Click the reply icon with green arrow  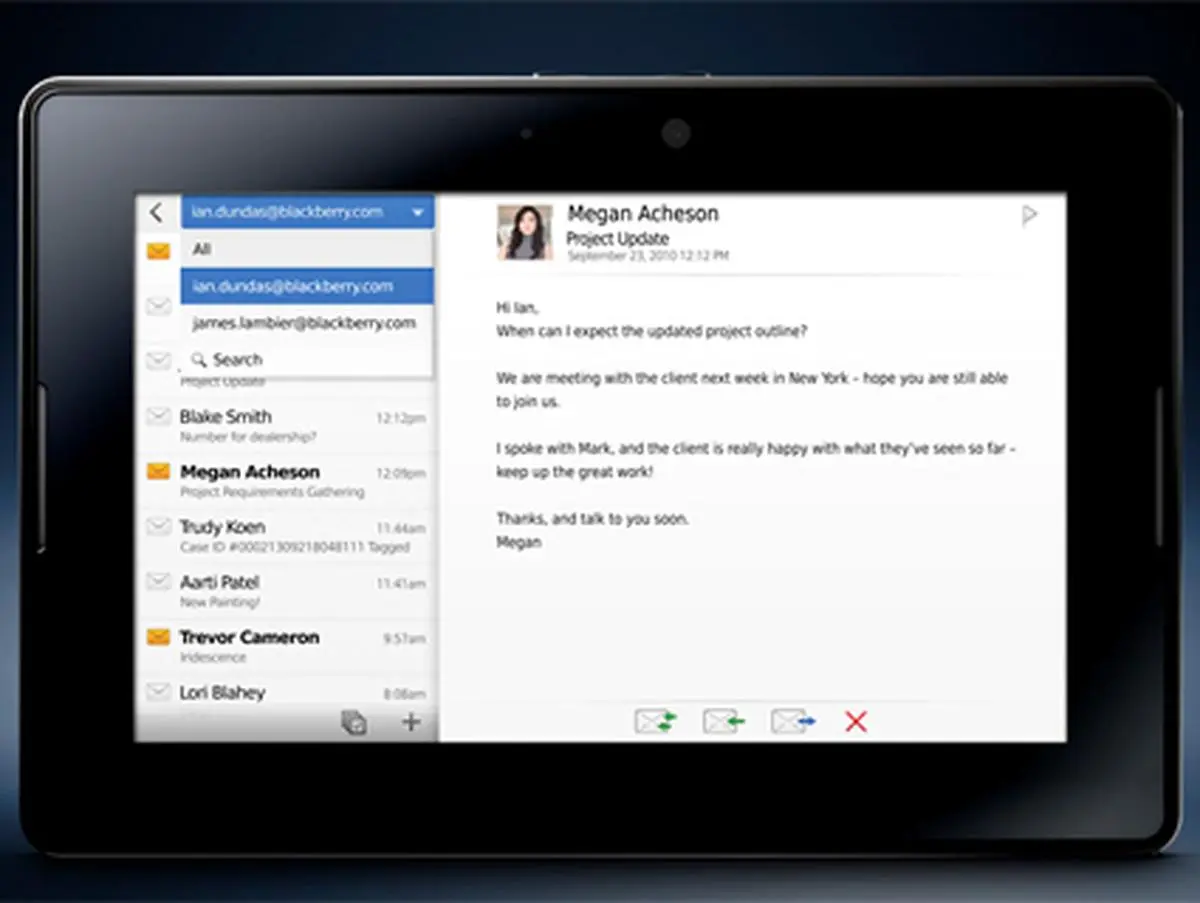(723, 721)
